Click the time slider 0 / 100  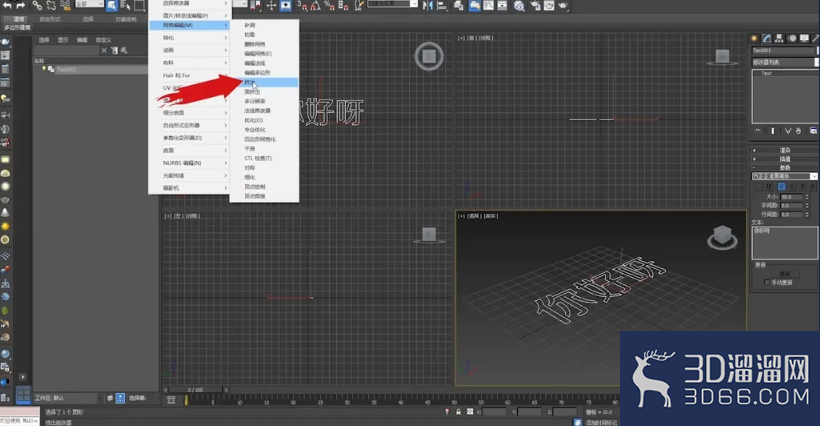[x=196, y=390]
